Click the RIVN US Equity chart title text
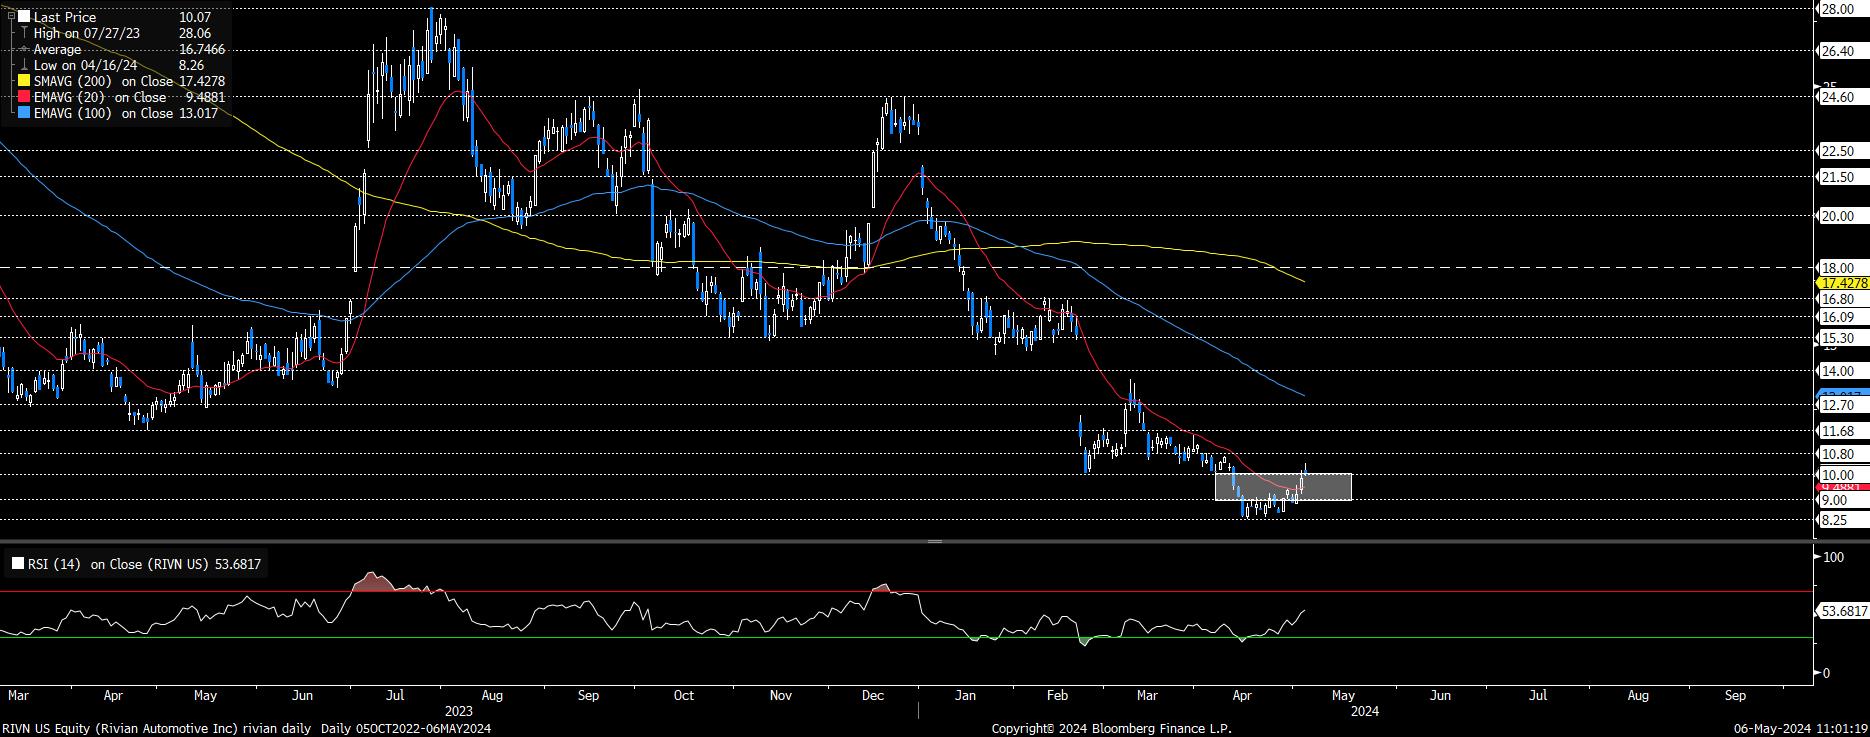The height and width of the screenshot is (737, 1870). point(247,728)
